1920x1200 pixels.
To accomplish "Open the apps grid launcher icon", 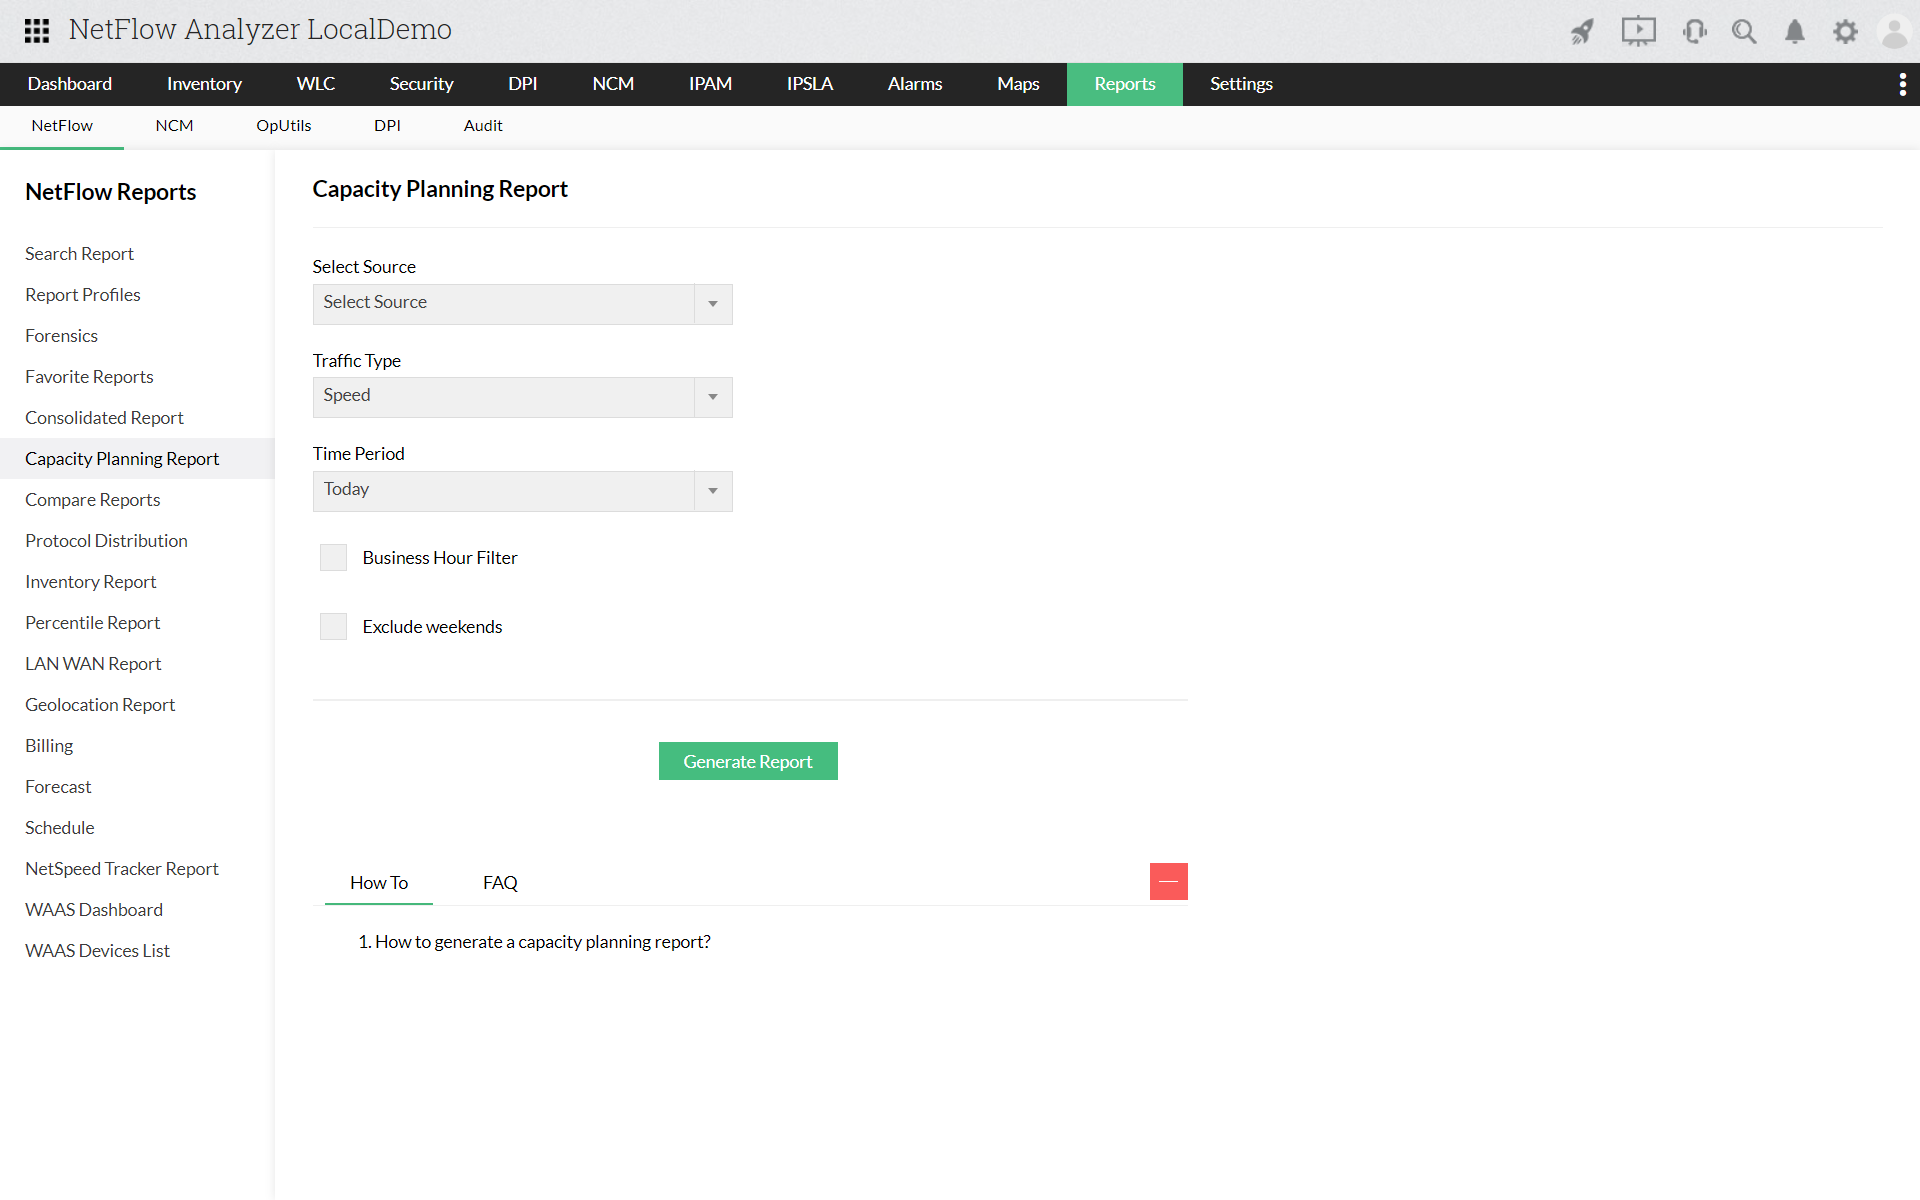I will tap(37, 30).
